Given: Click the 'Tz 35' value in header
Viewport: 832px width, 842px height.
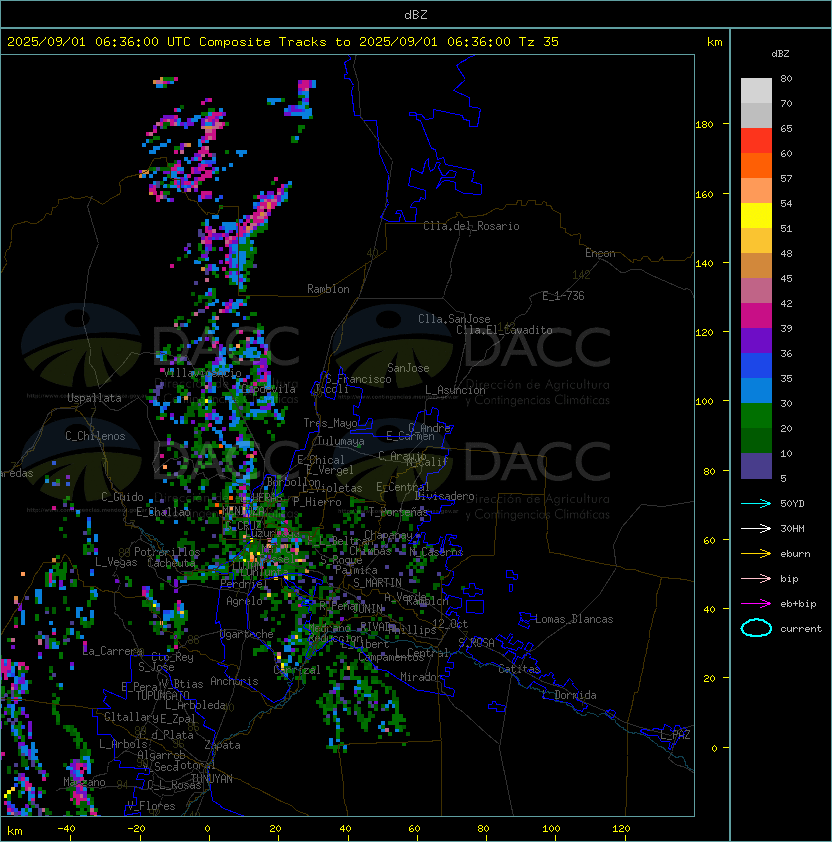Looking at the screenshot, I should tap(539, 42).
